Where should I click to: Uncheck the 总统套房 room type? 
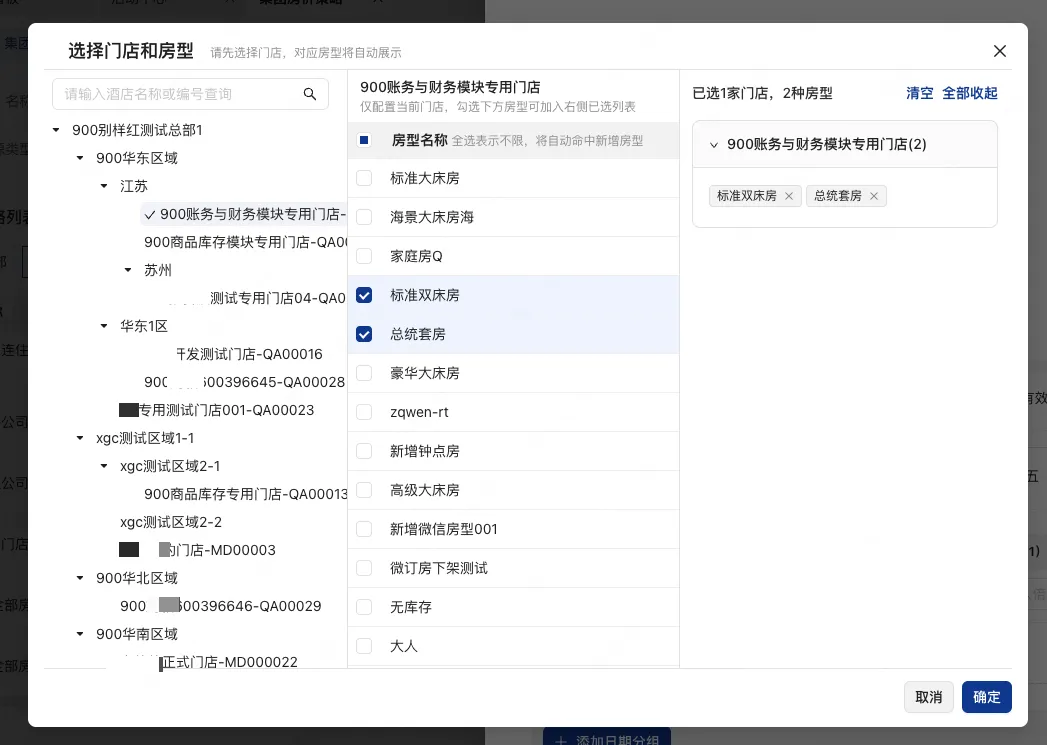[x=364, y=334]
